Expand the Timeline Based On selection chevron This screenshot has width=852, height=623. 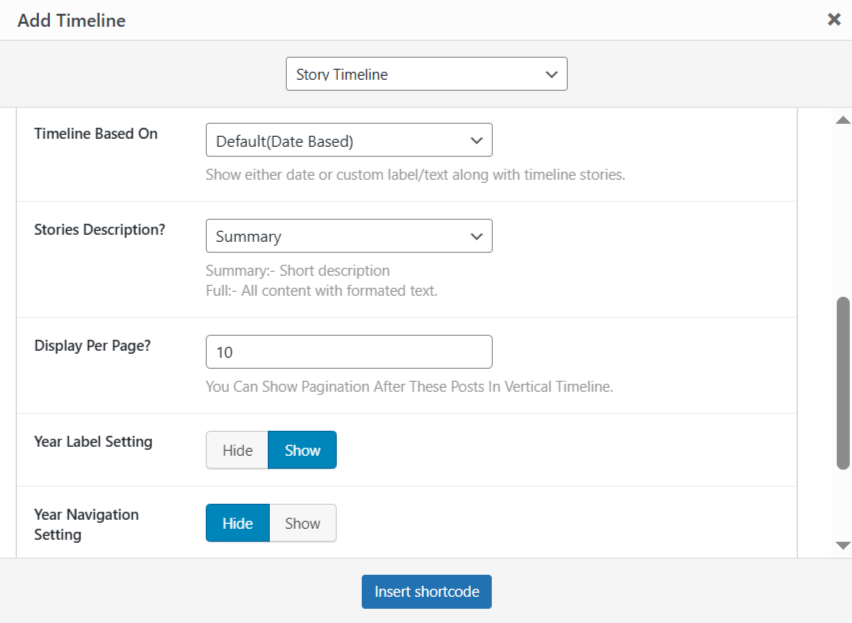(477, 139)
